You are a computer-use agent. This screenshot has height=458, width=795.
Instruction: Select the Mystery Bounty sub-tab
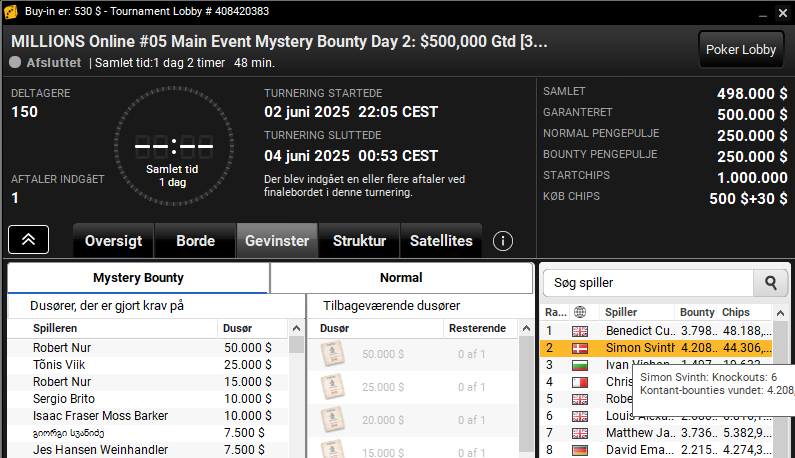click(138, 278)
